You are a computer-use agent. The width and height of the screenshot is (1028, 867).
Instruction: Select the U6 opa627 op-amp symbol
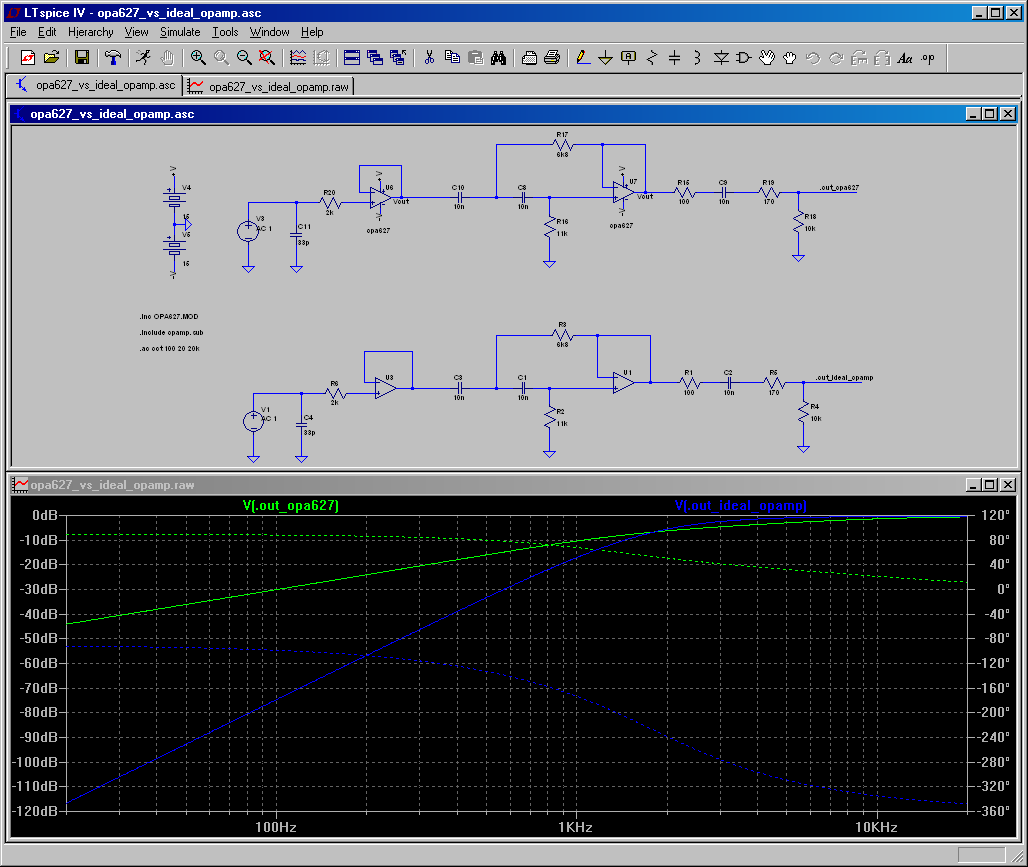(380, 197)
